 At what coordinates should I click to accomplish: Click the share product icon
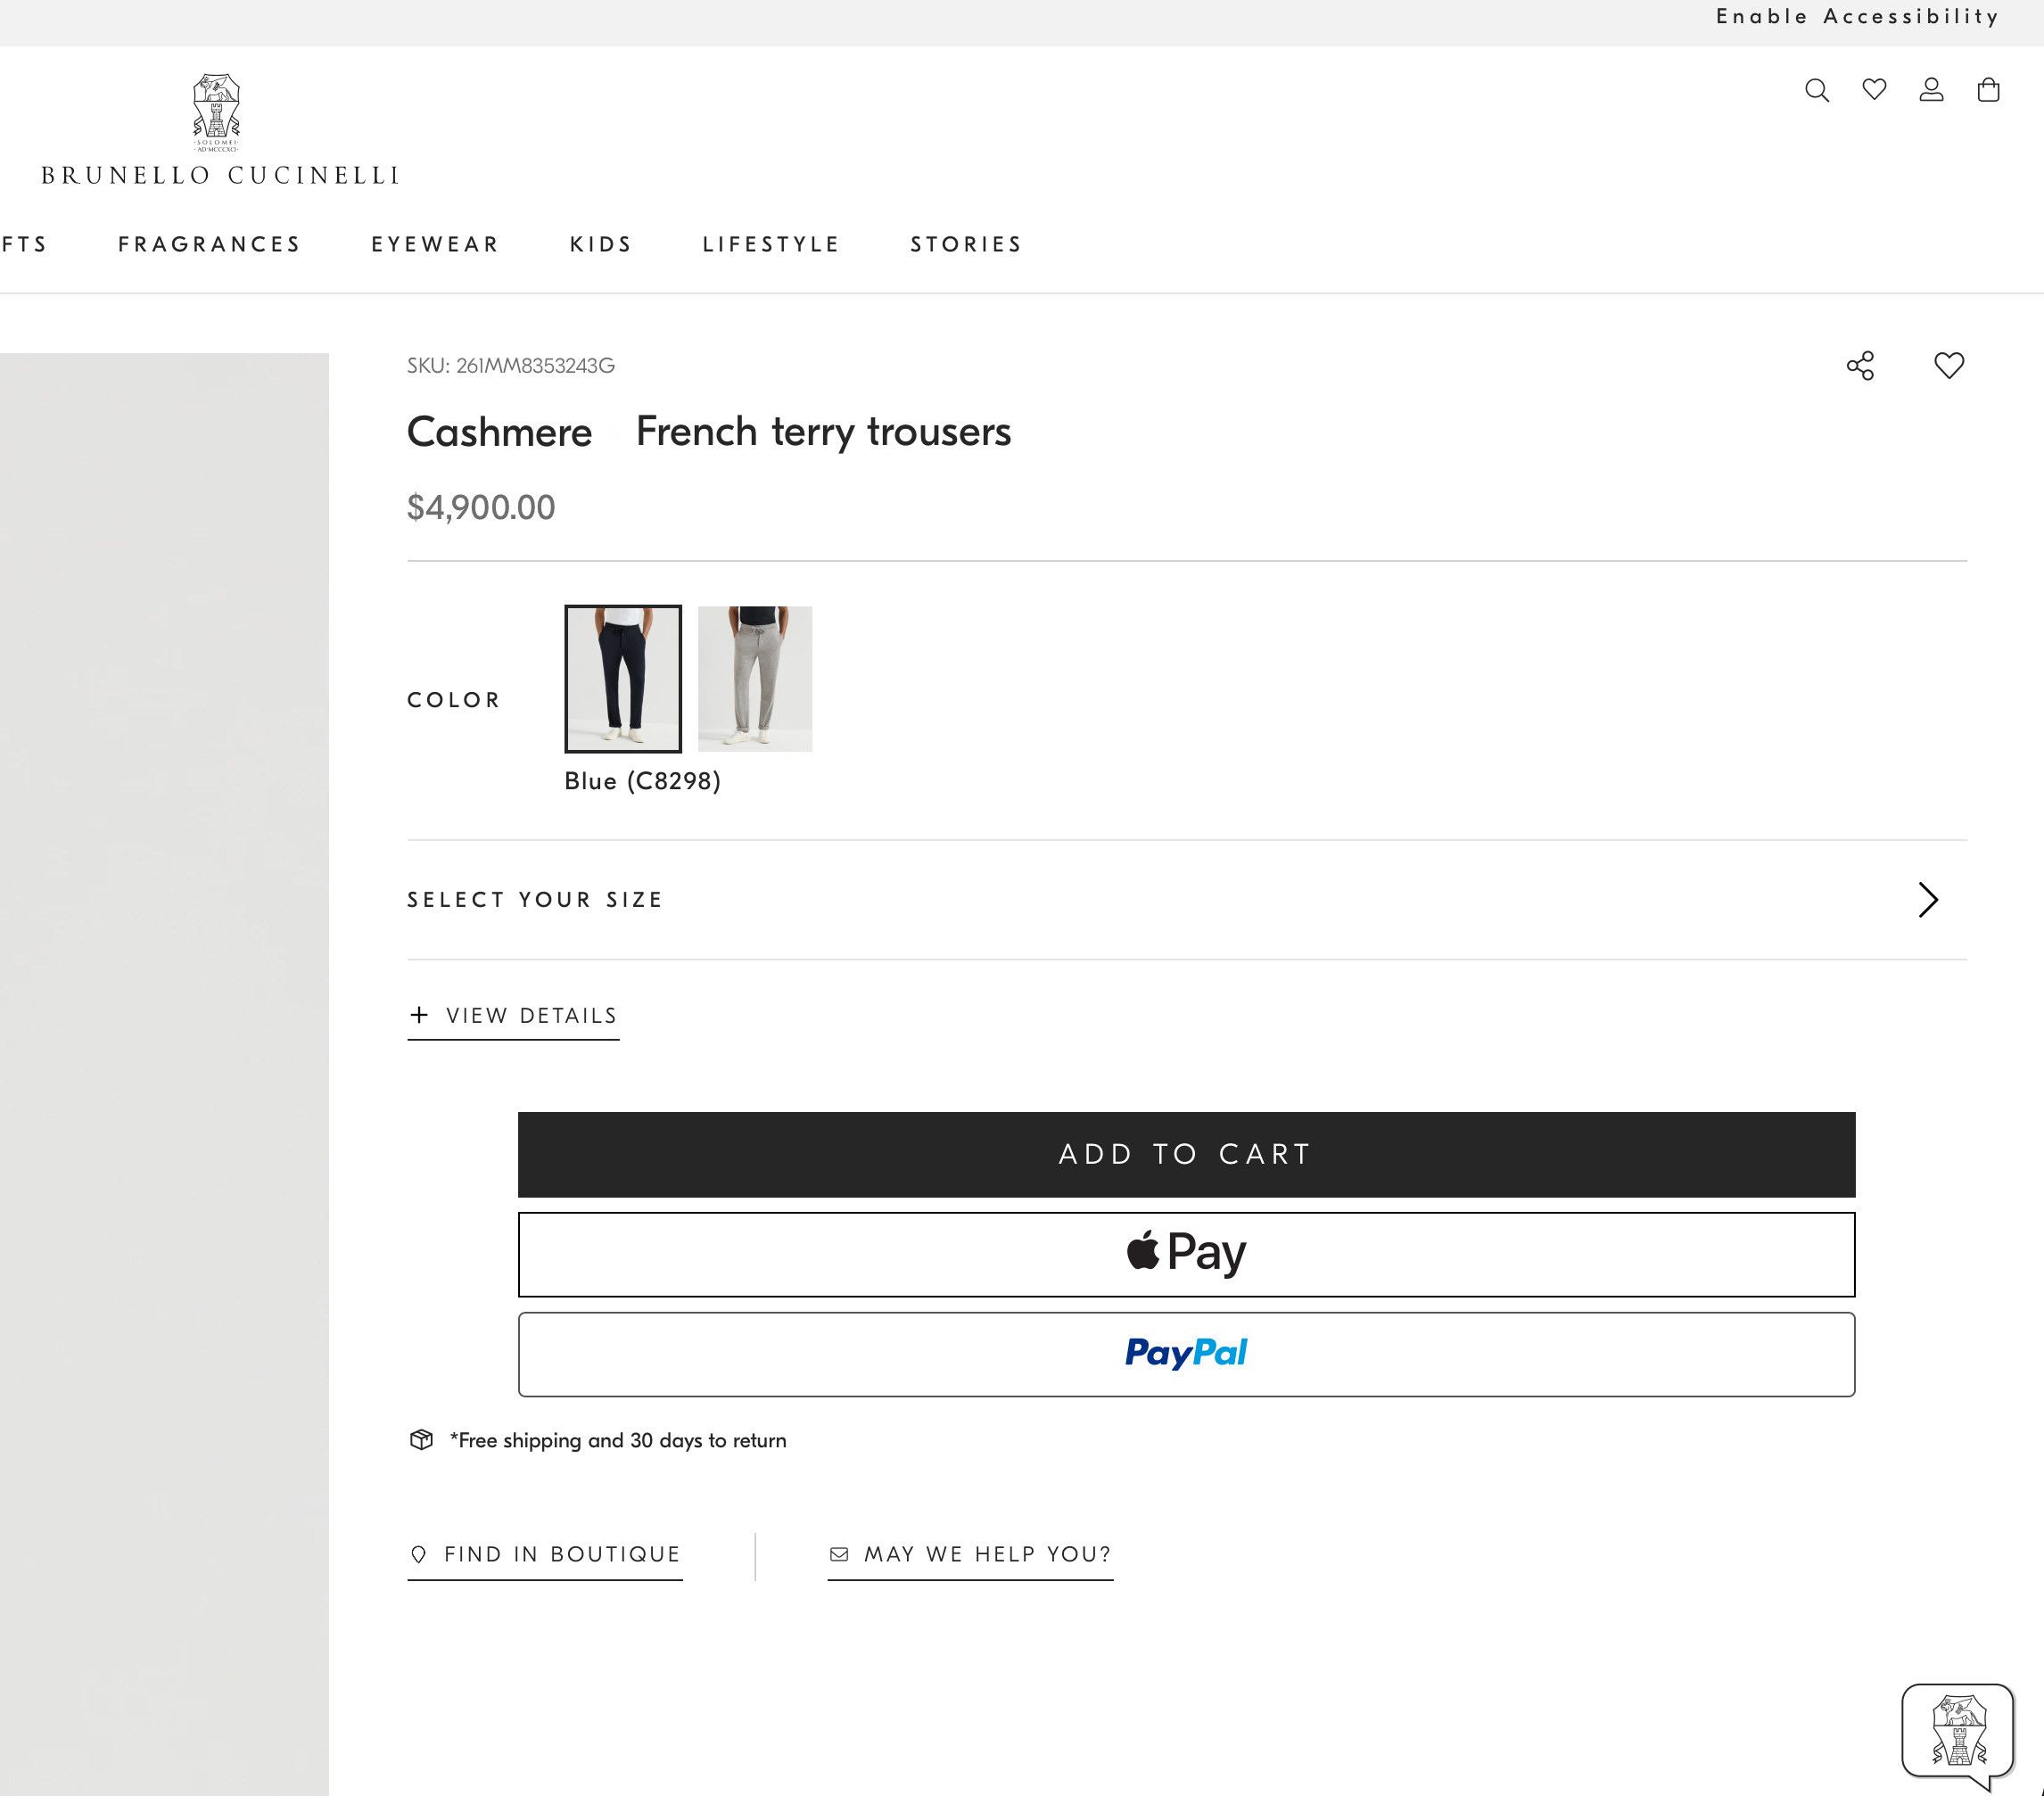tap(1860, 366)
